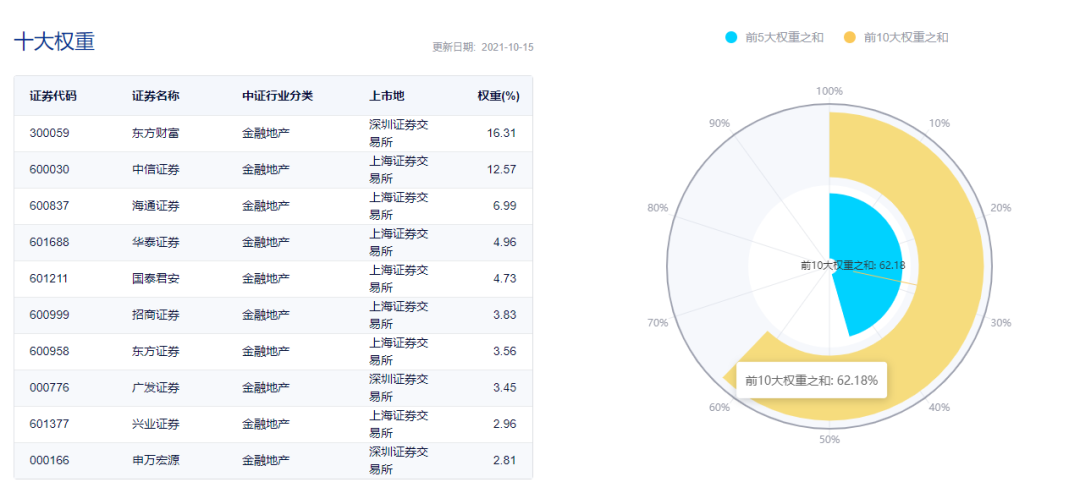Click the name 兴业证券
1080x504 pixels.
(x=156, y=424)
